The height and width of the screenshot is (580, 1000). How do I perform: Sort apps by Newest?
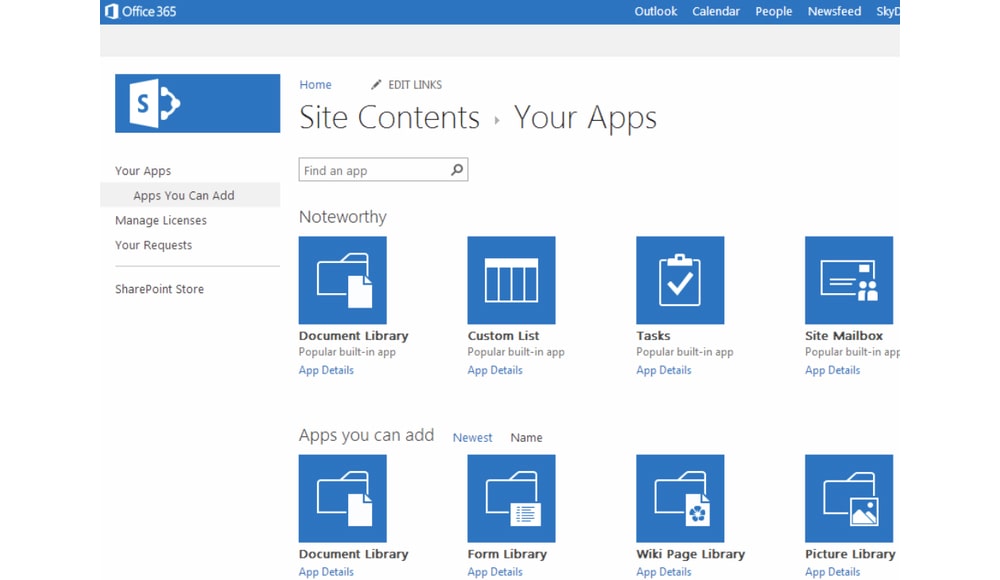coord(473,438)
